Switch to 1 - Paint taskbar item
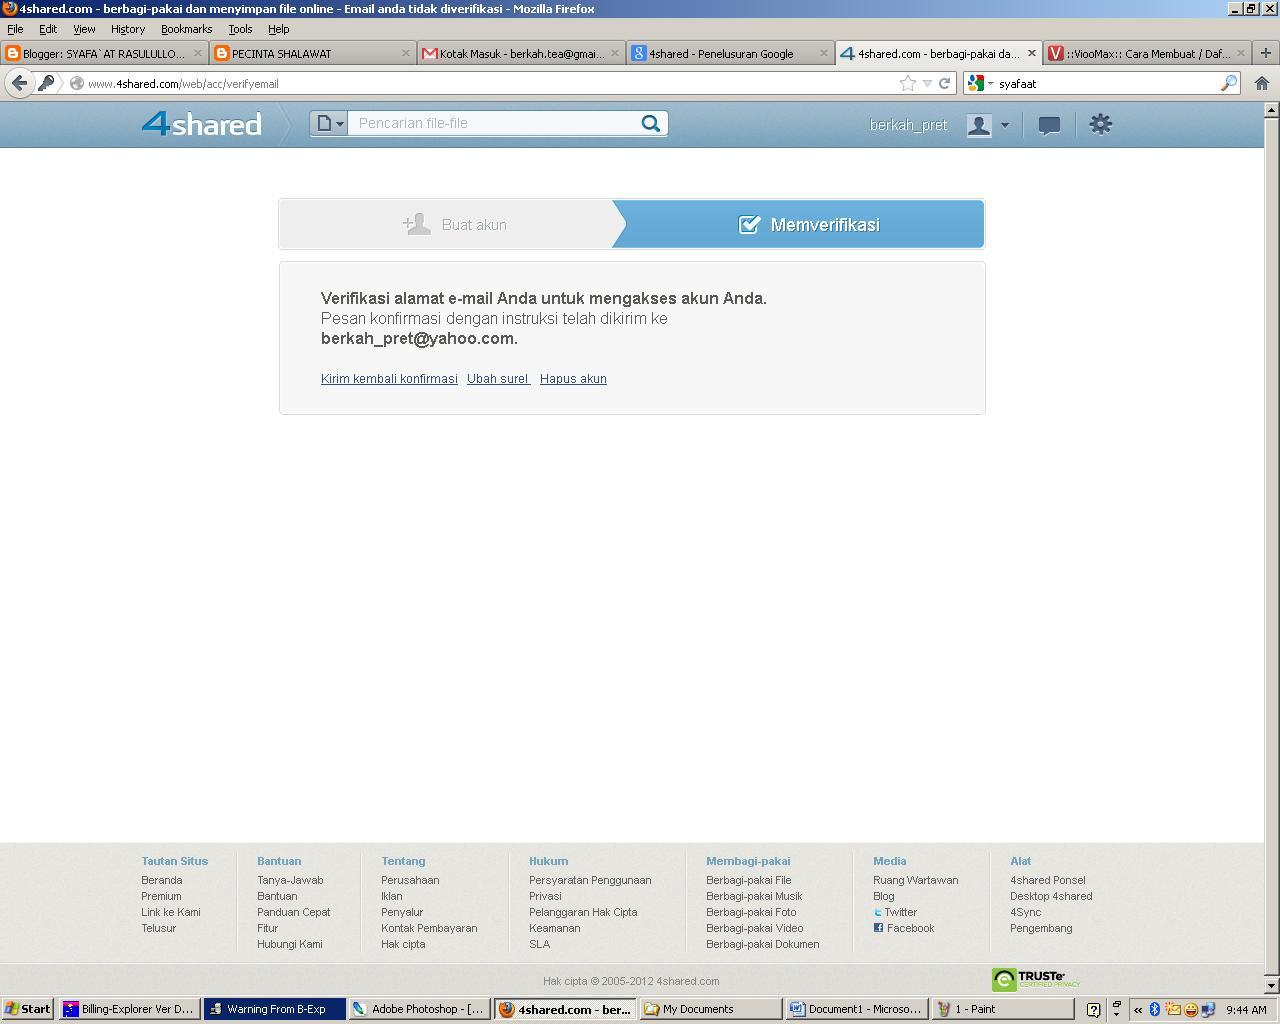The image size is (1280, 1024). coord(1003,1009)
